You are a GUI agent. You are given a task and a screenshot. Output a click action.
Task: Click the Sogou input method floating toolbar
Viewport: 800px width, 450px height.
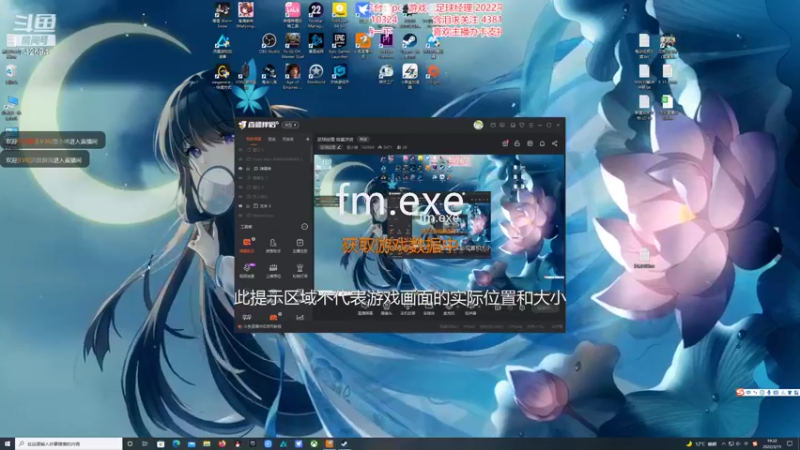(767, 392)
